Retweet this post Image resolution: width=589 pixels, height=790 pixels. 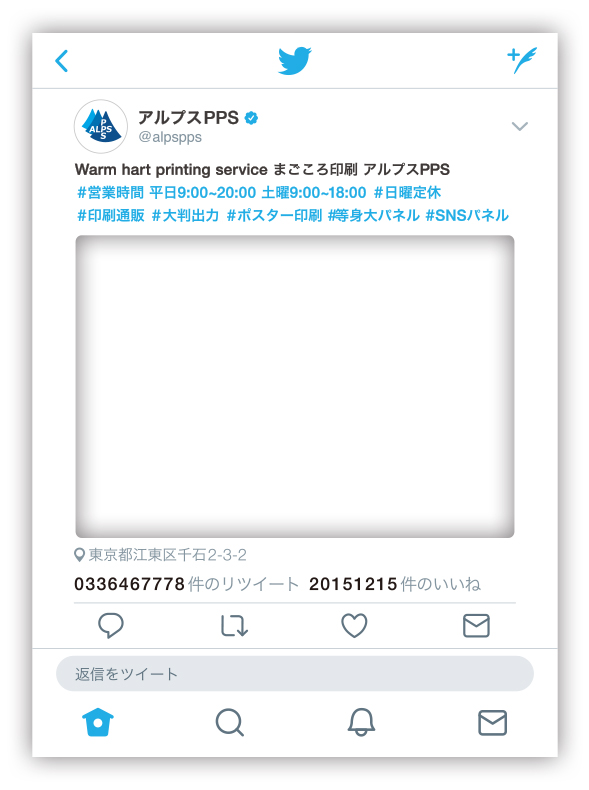coord(234,626)
